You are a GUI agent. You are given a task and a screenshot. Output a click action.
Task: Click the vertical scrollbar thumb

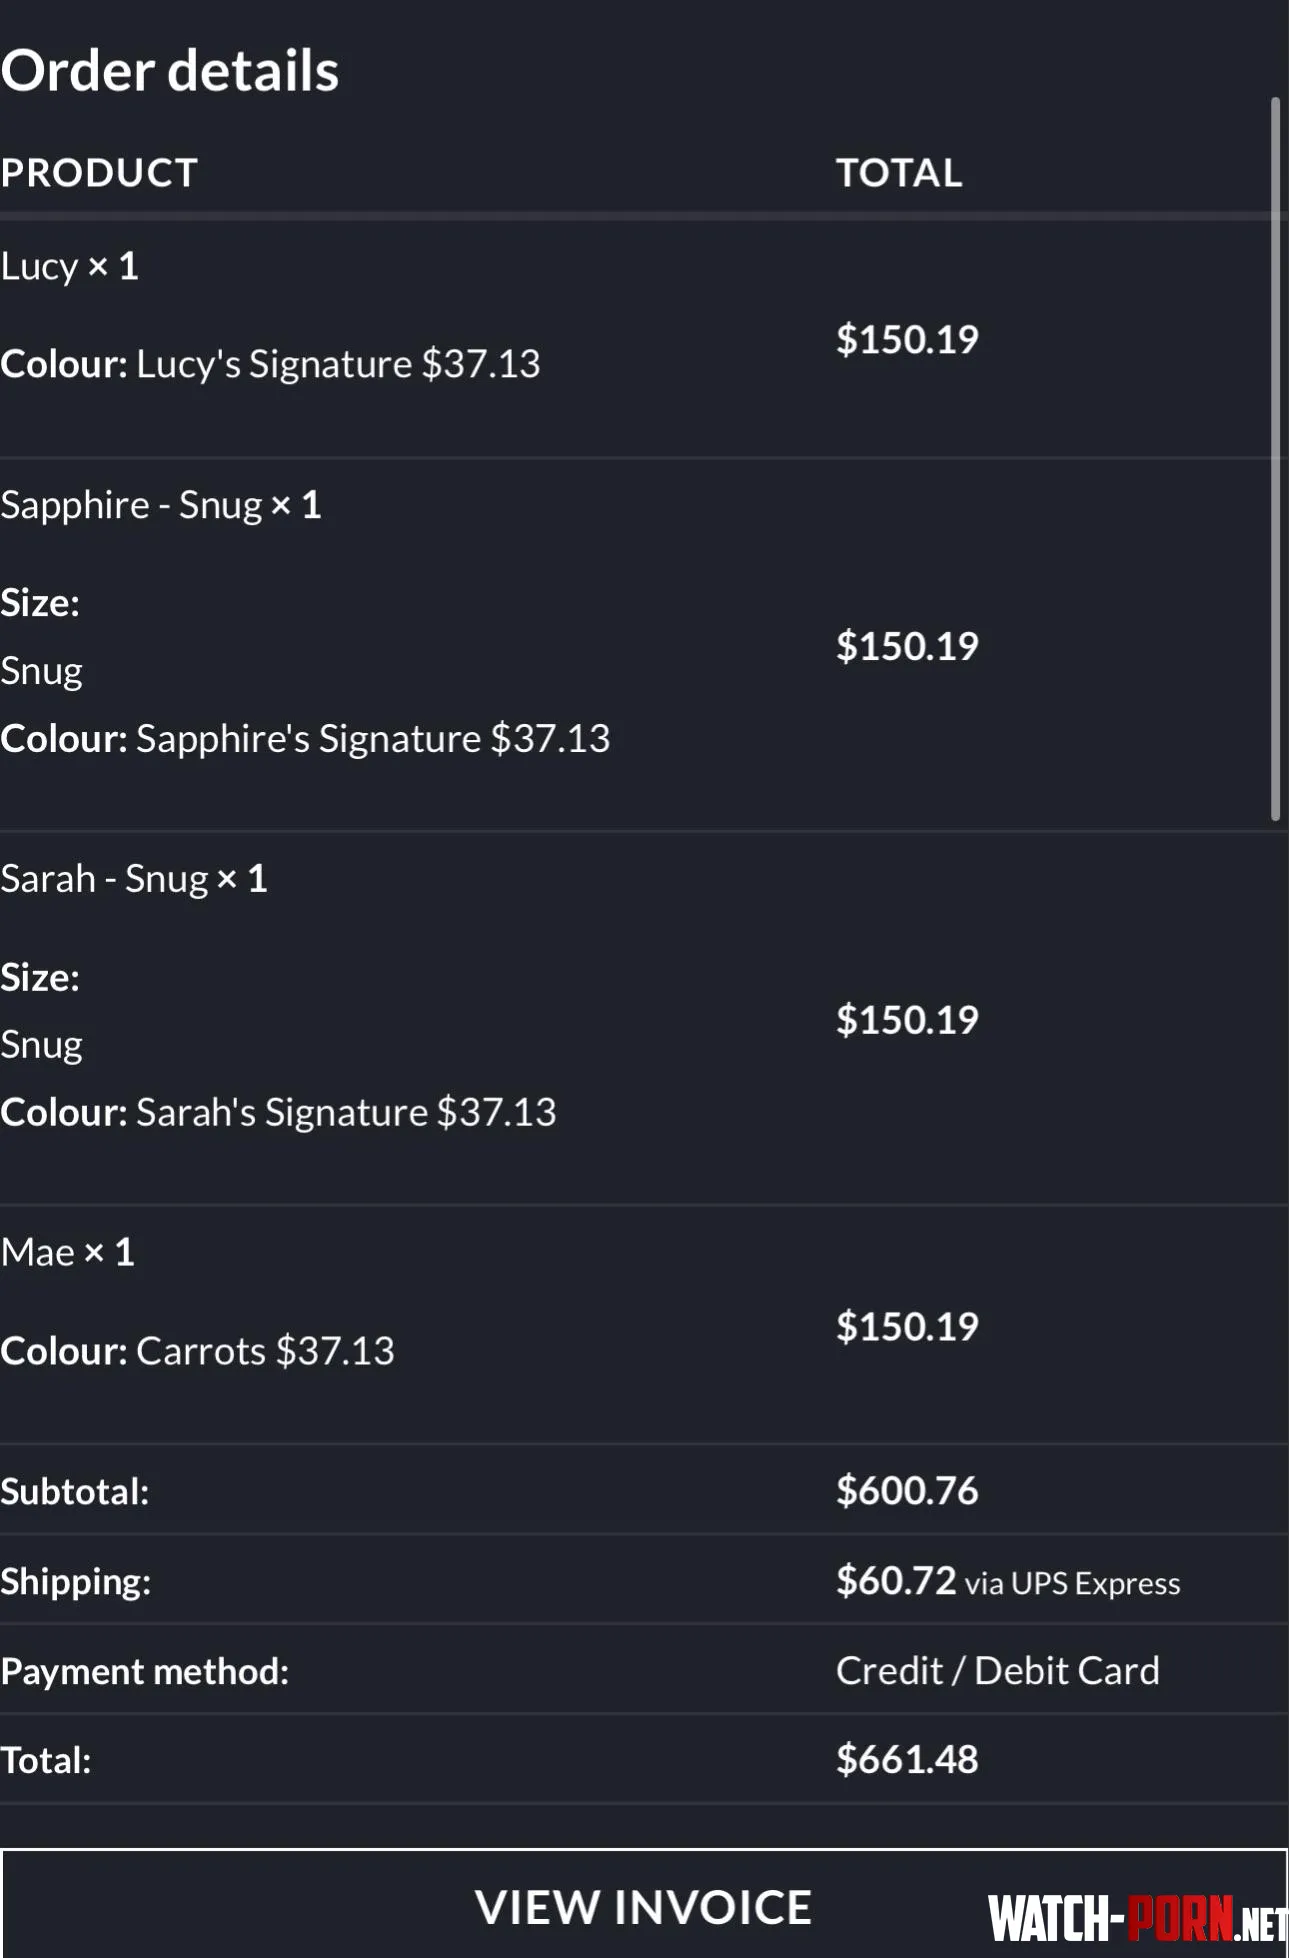[1275, 459]
